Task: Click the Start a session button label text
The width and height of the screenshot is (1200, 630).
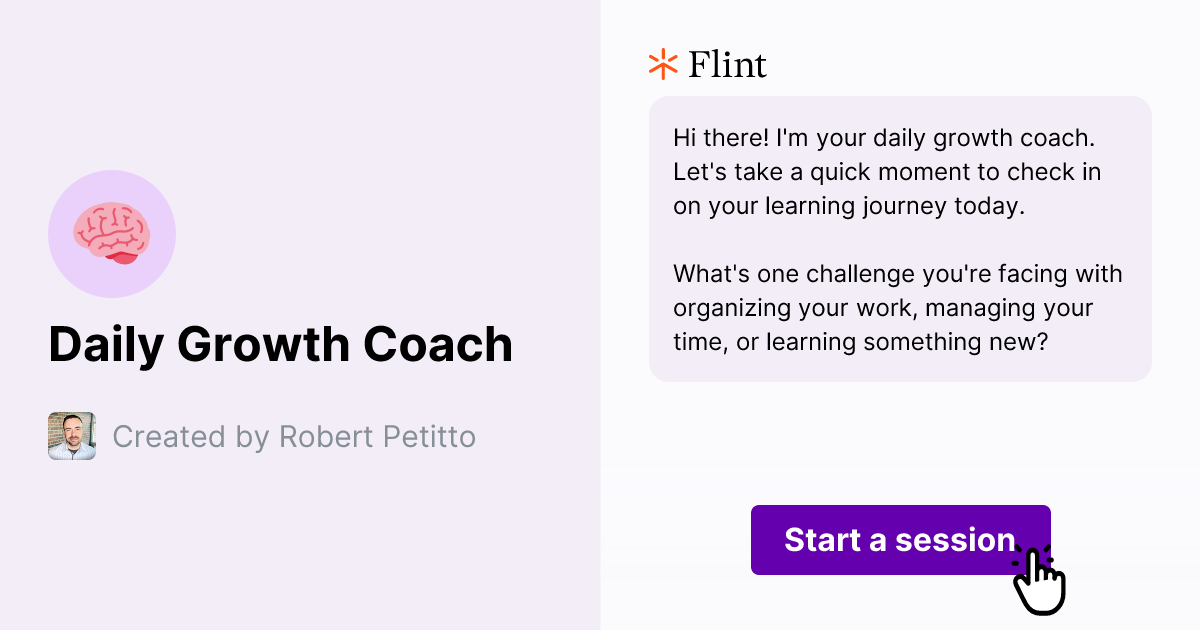Action: 900,540
